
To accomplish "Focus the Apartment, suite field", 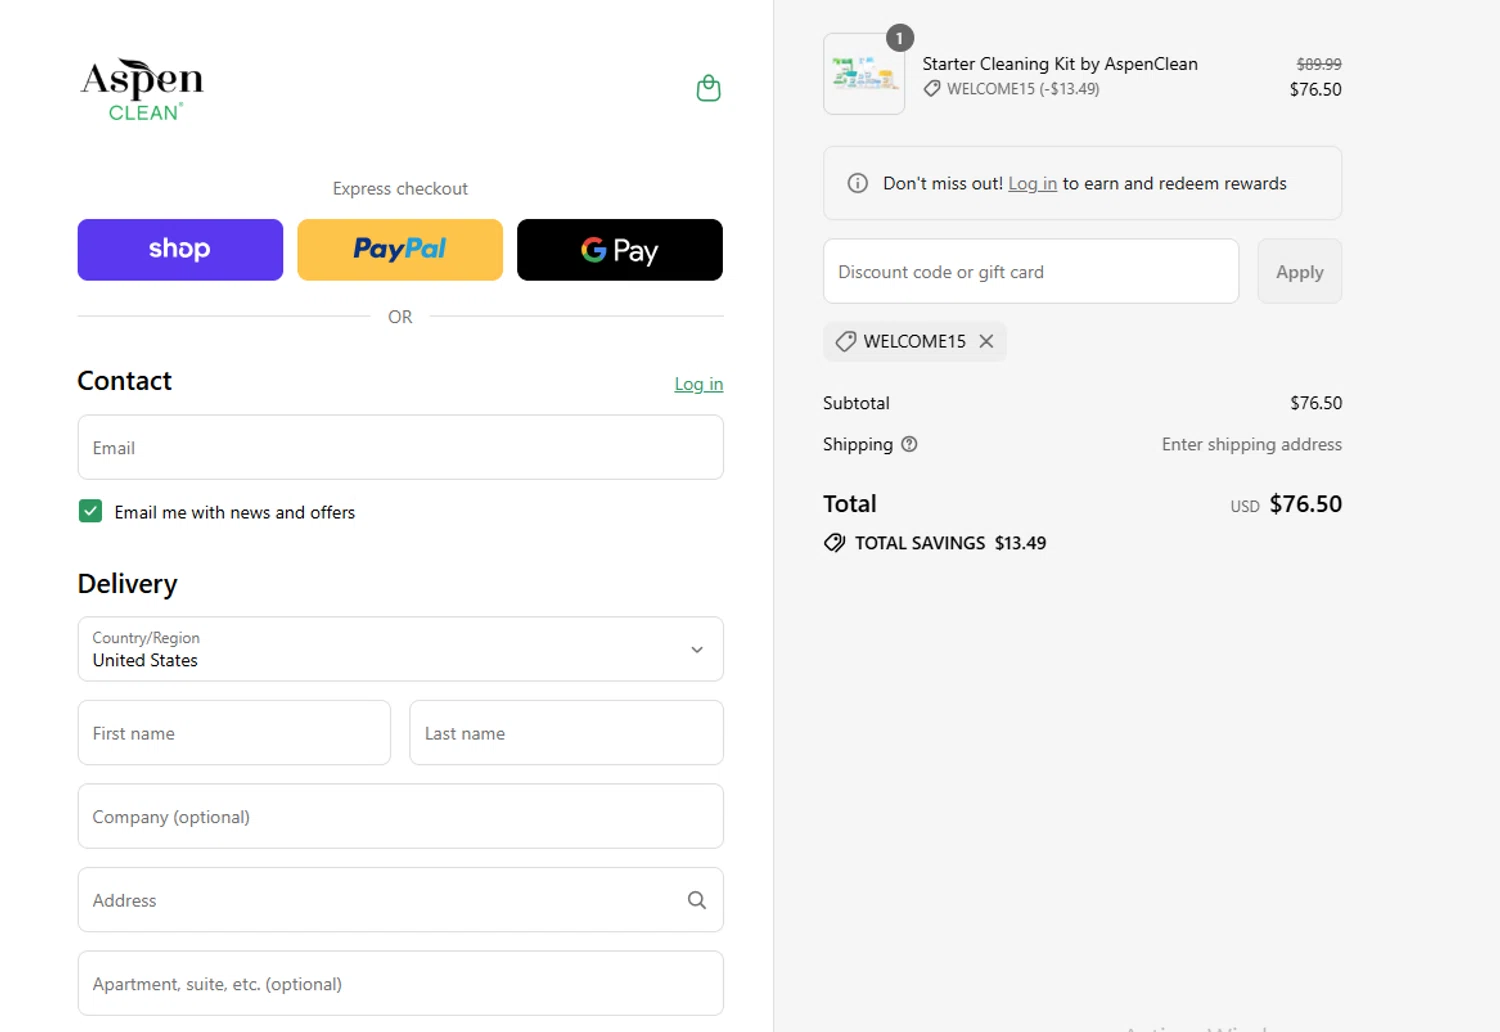I will click(400, 983).
